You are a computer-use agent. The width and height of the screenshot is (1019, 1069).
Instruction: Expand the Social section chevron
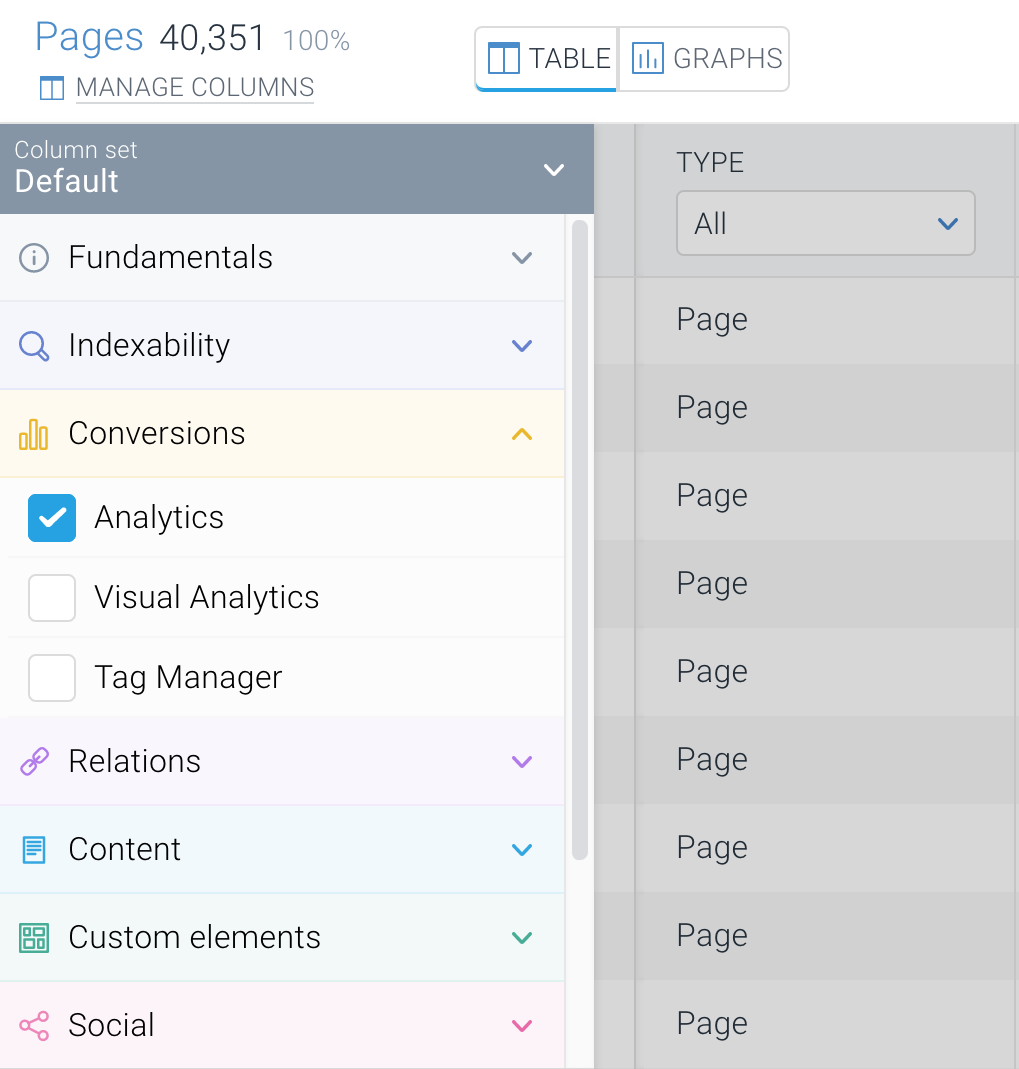pos(522,1026)
